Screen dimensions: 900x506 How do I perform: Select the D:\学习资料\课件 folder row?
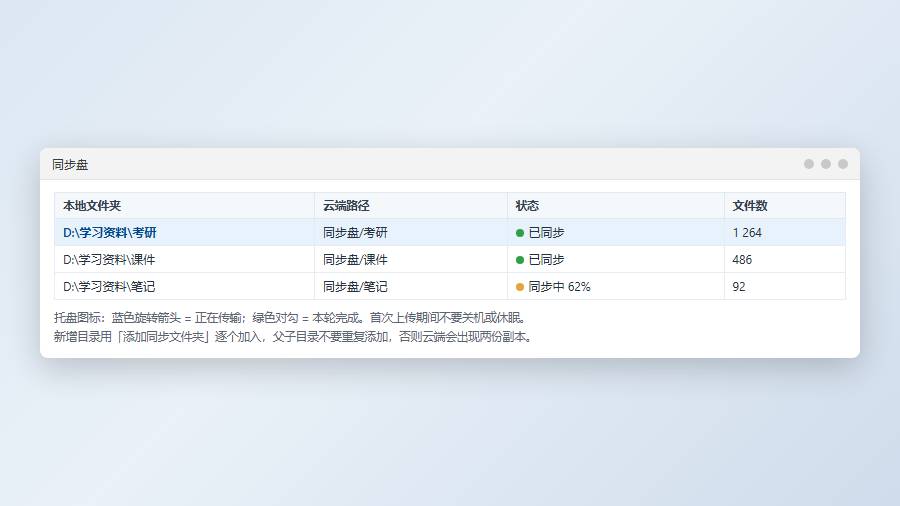pos(449,259)
